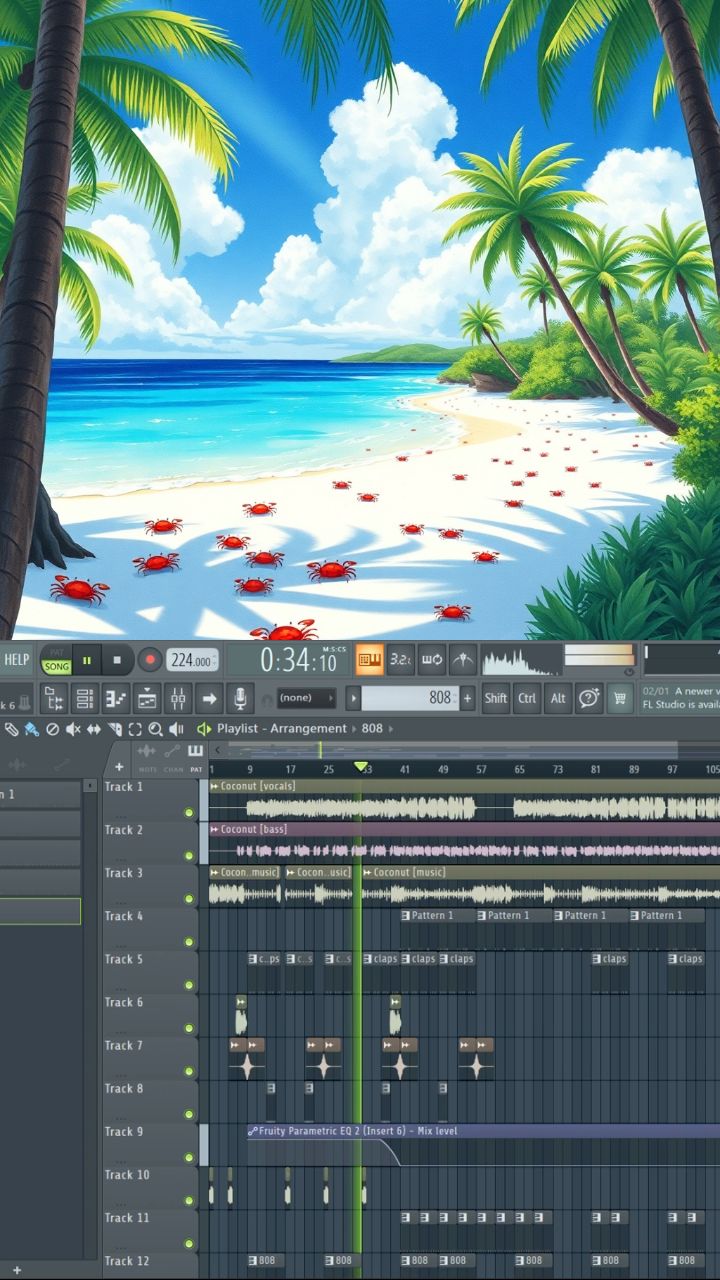720x1280 pixels.
Task: Adjust the 224 tempo field
Action: tap(190, 661)
